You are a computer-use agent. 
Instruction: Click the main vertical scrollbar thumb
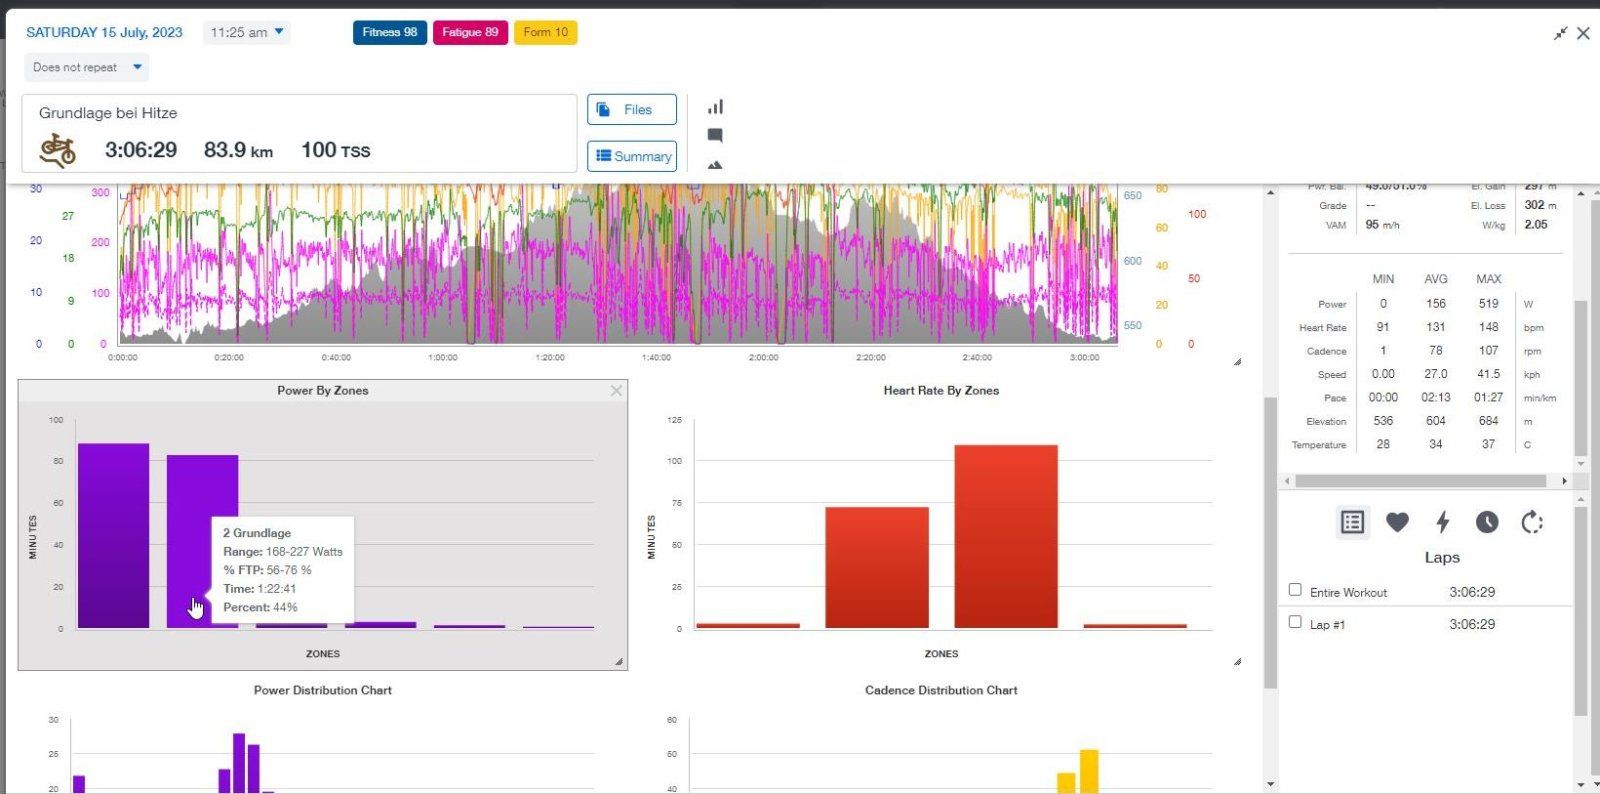tap(1270, 543)
